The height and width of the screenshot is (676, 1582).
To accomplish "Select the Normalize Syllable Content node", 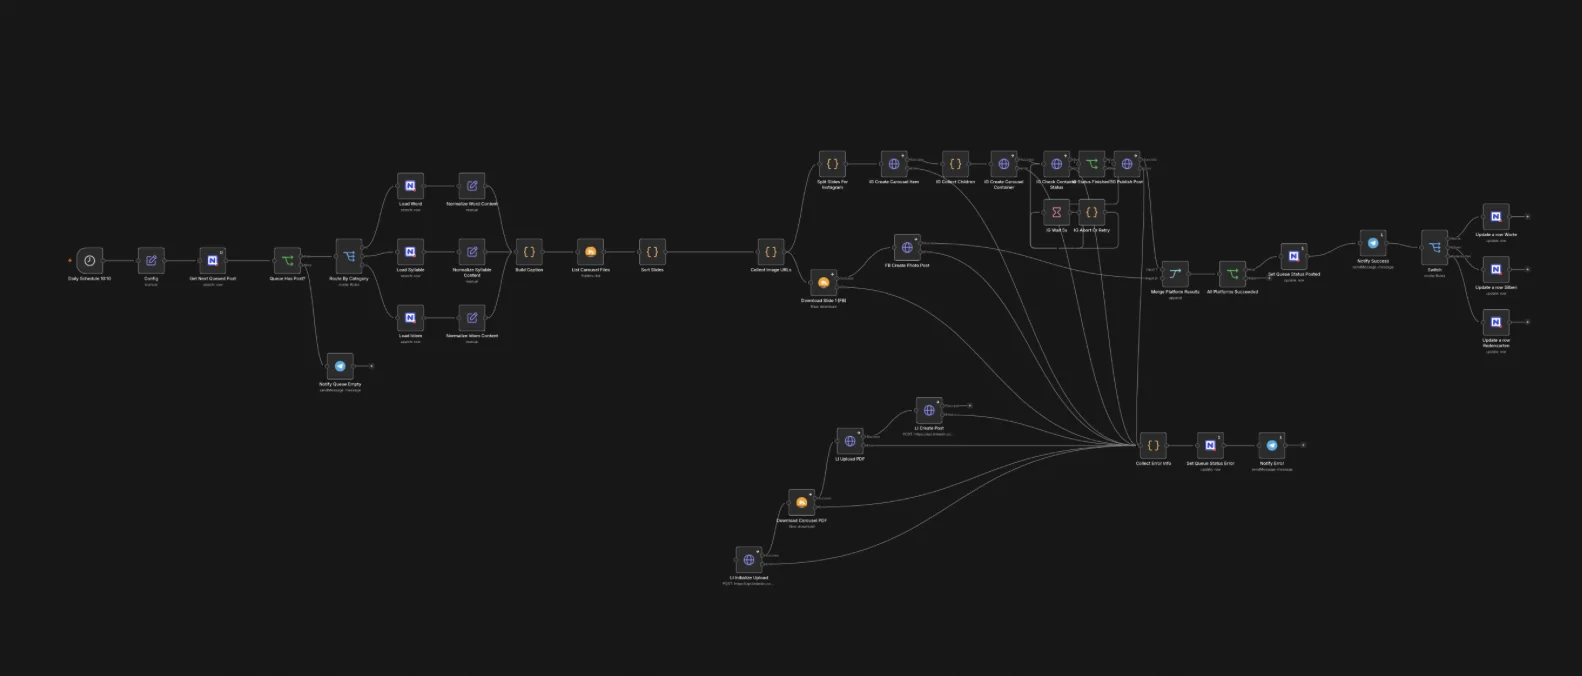I will point(472,252).
